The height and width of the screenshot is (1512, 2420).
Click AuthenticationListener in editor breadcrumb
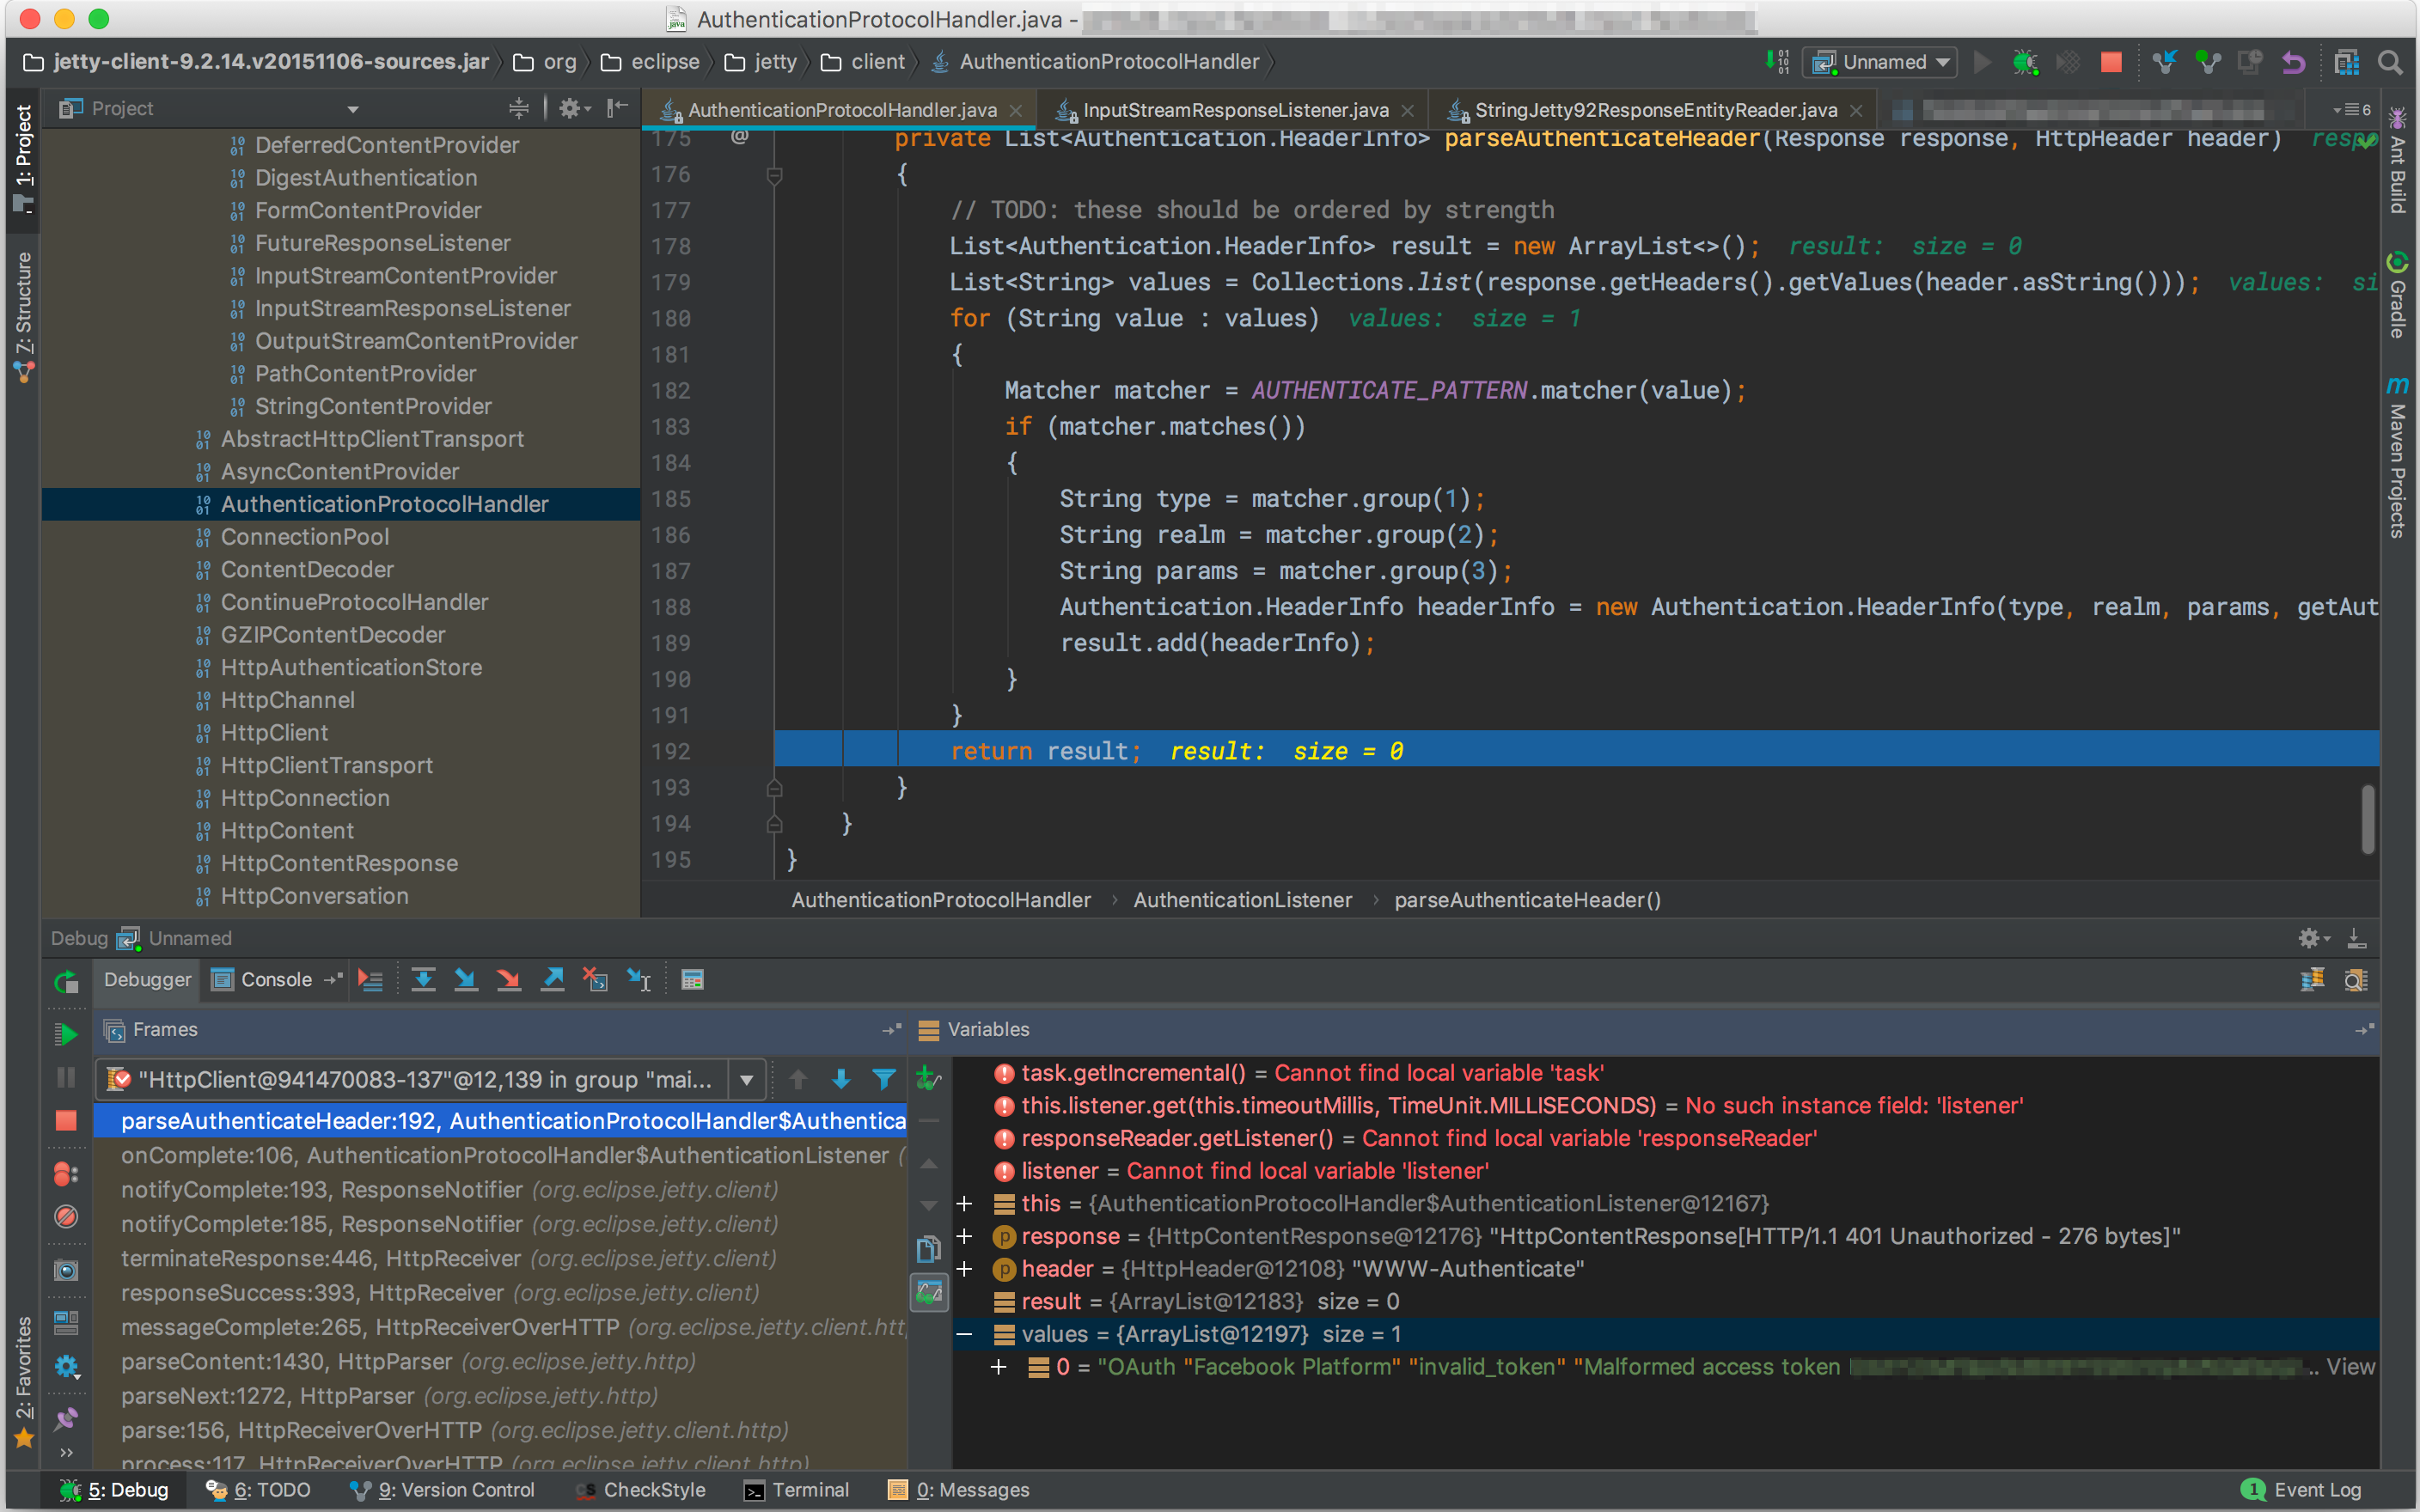[1242, 900]
